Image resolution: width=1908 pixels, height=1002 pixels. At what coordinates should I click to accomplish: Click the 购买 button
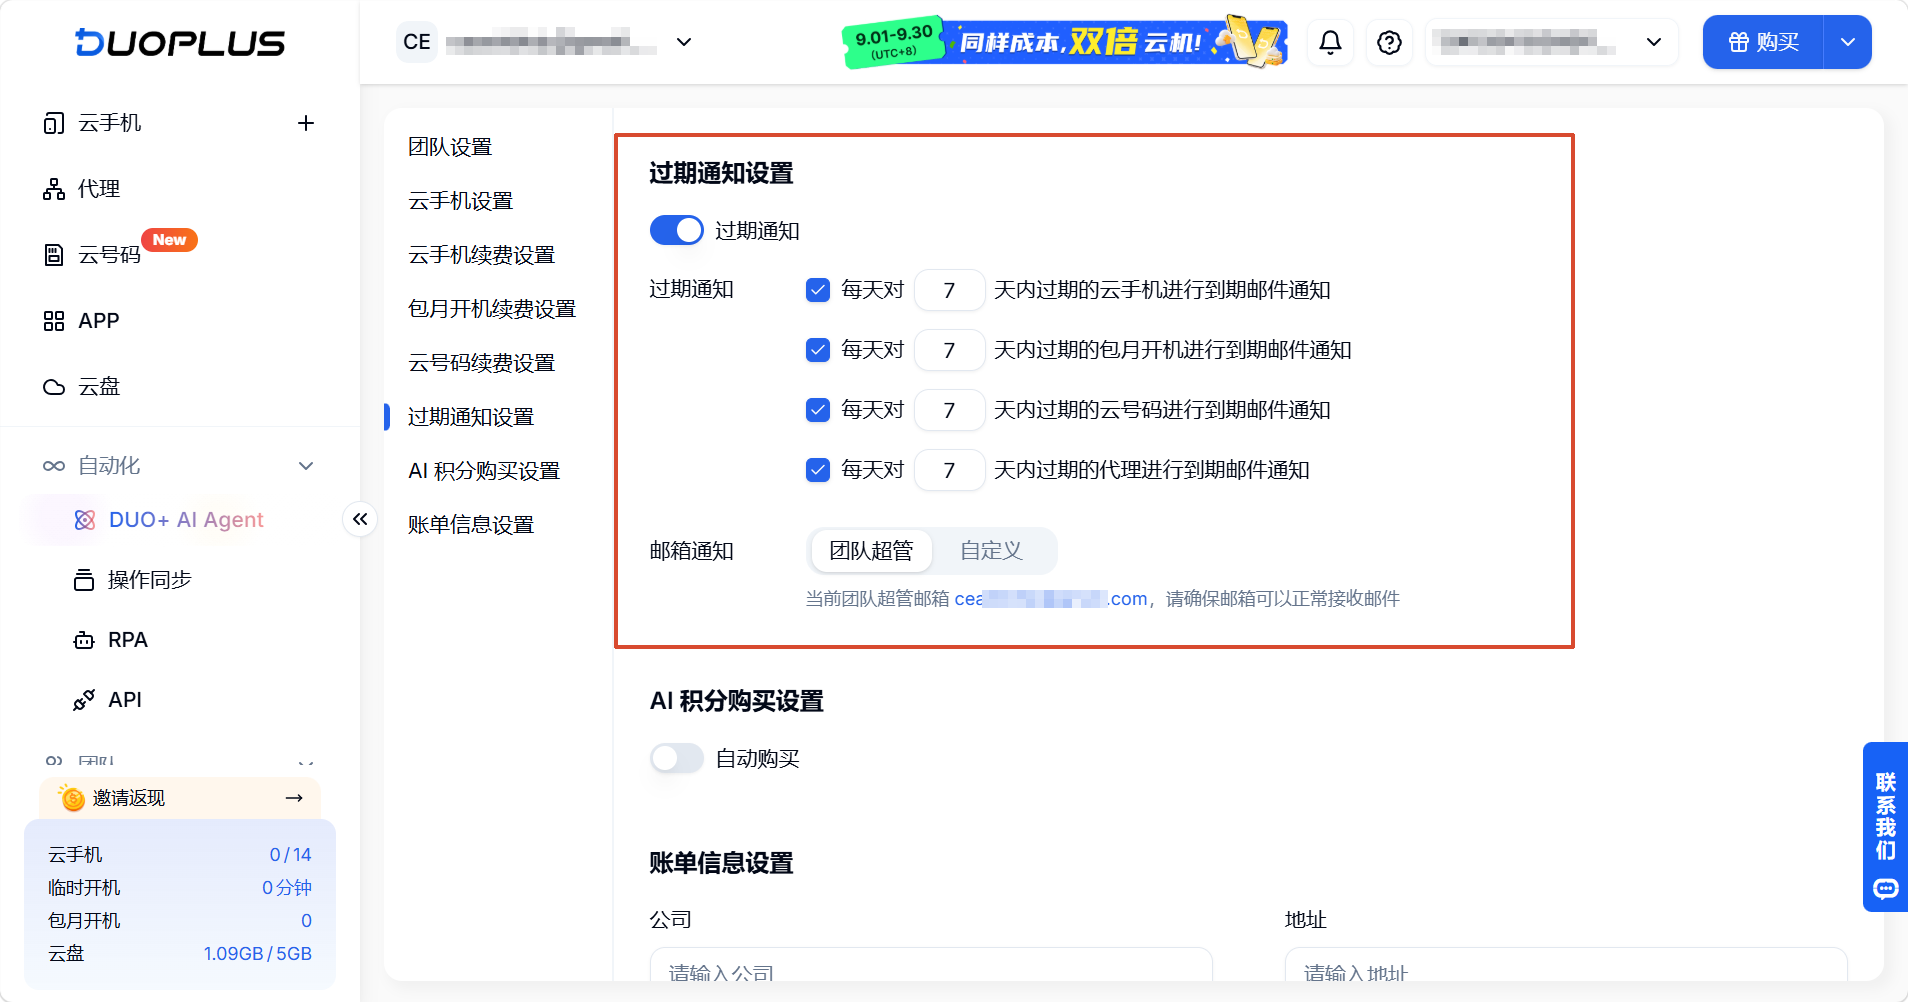coord(1764,42)
